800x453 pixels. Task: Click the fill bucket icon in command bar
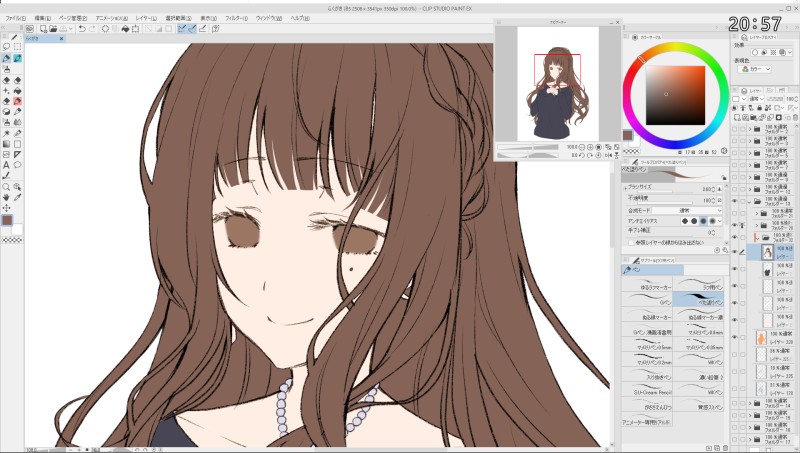(125, 29)
